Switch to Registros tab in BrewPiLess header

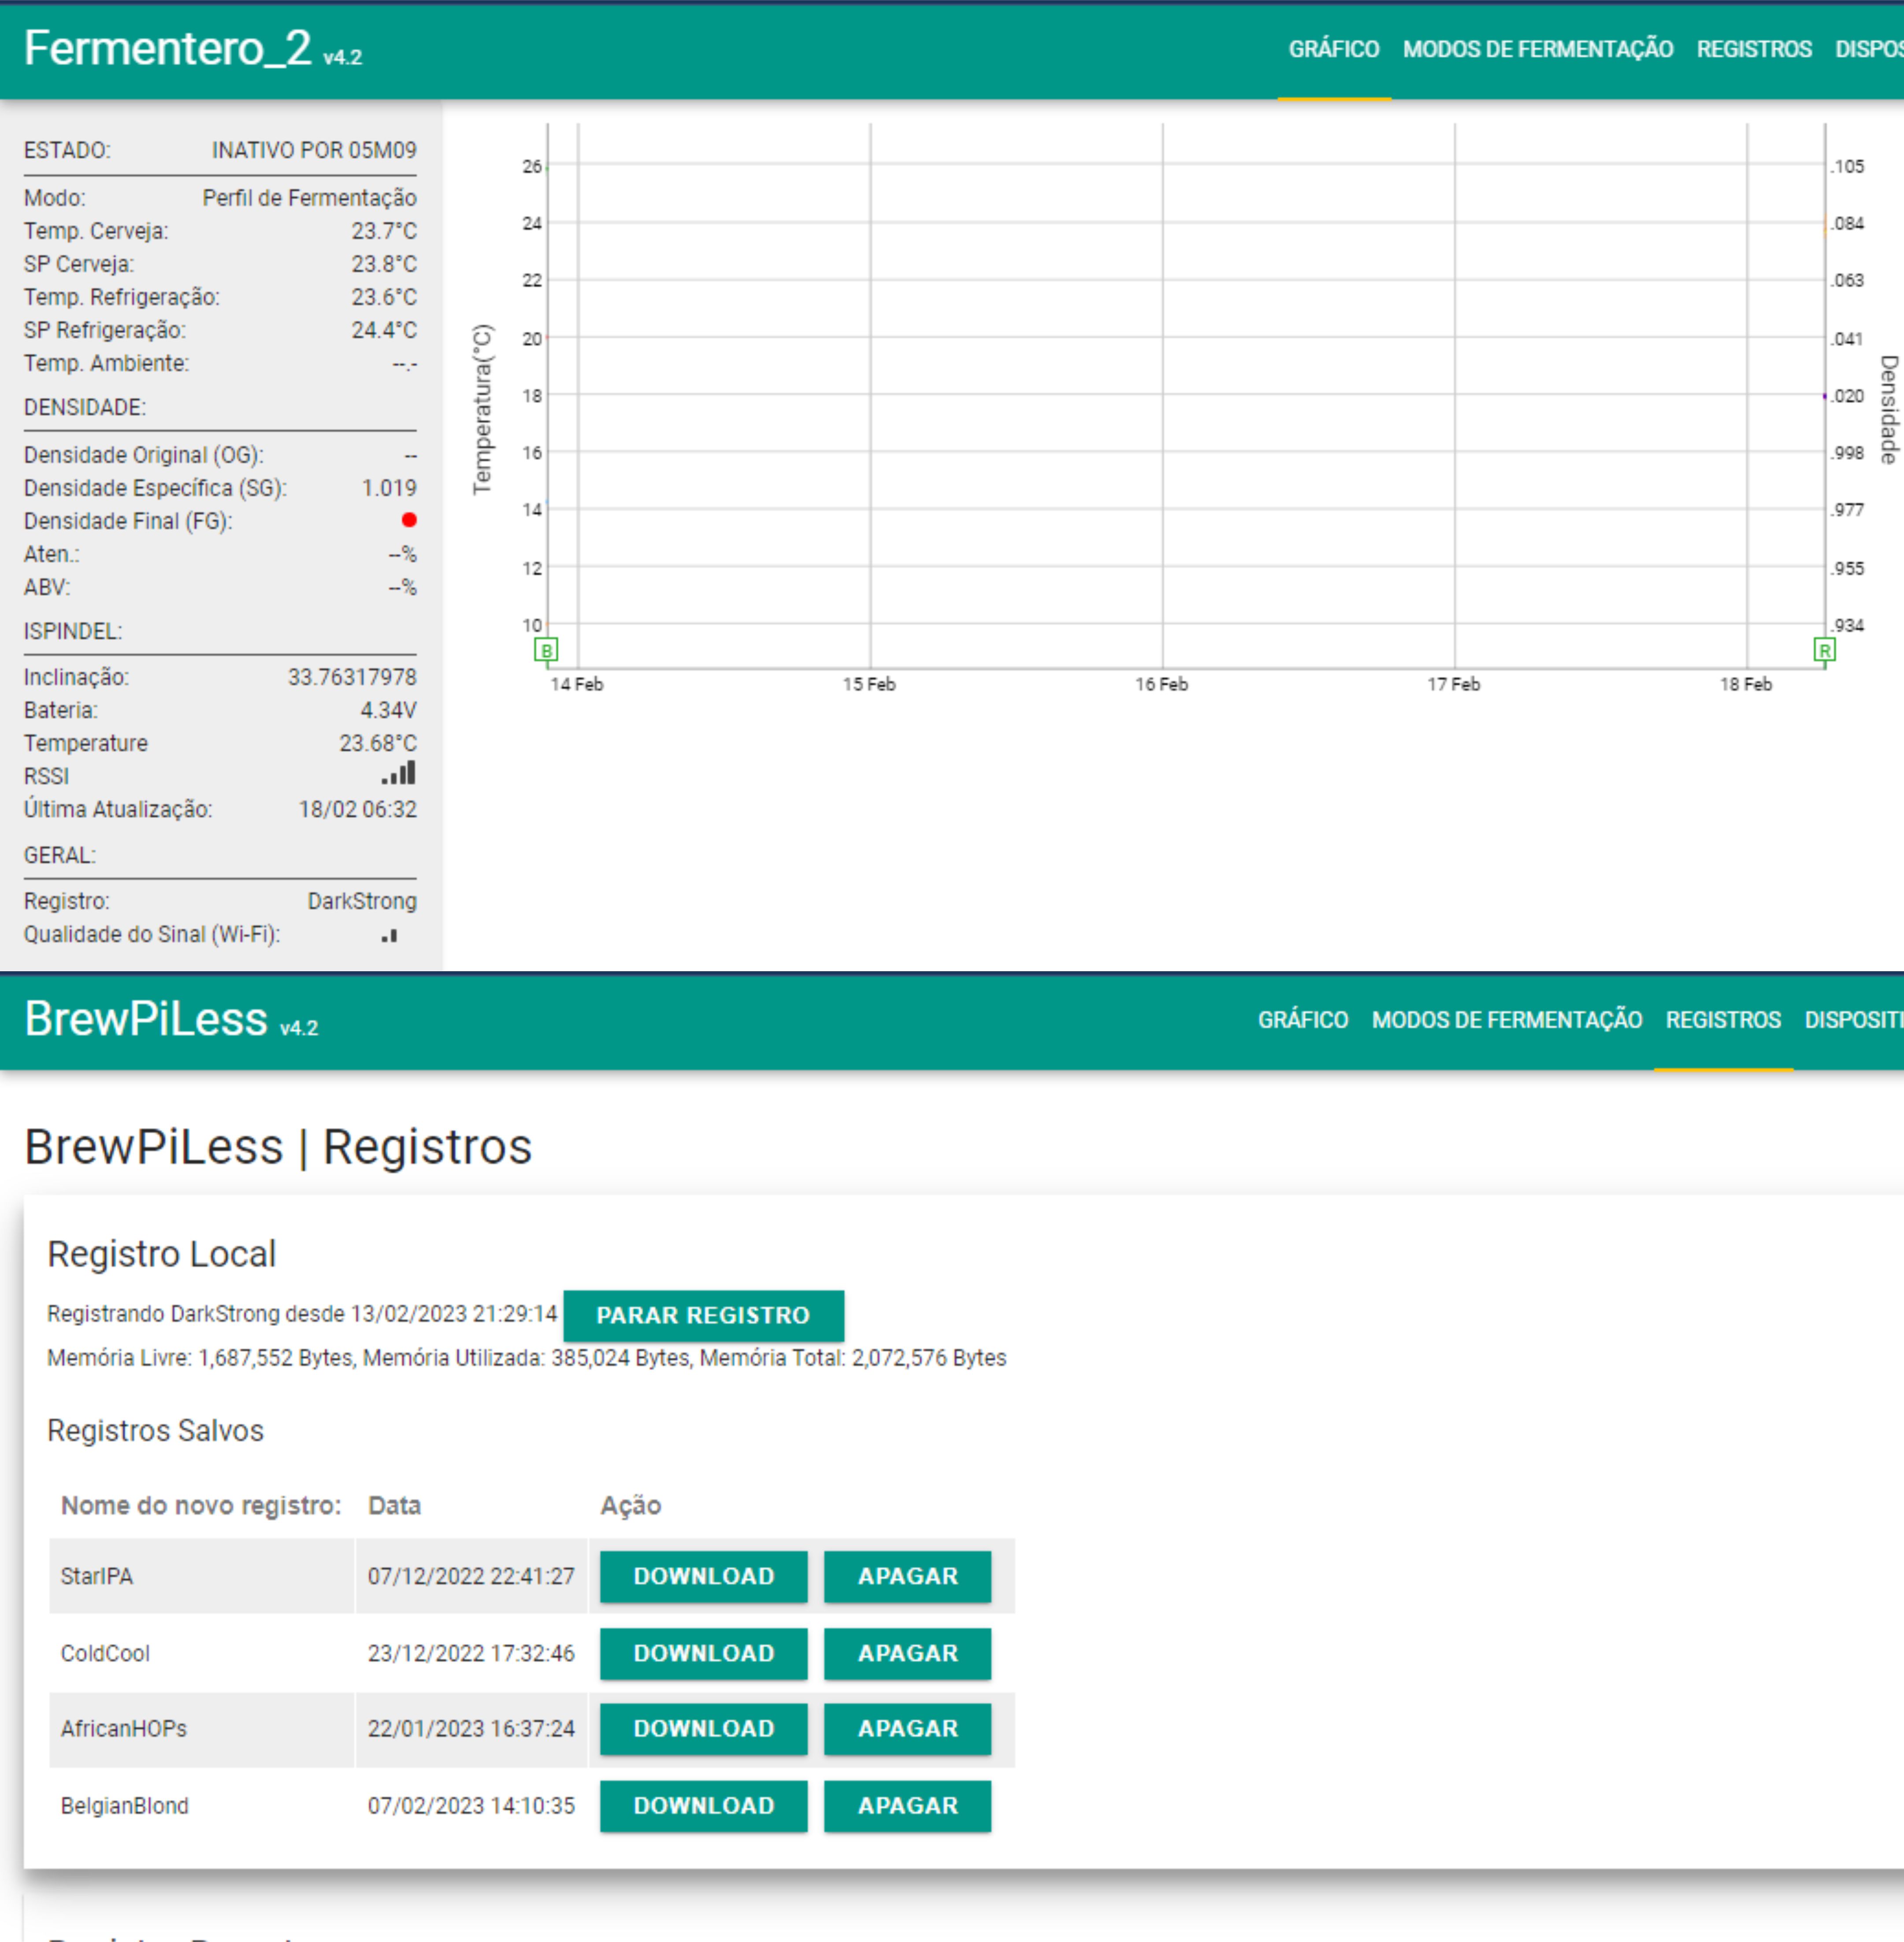(1722, 1020)
